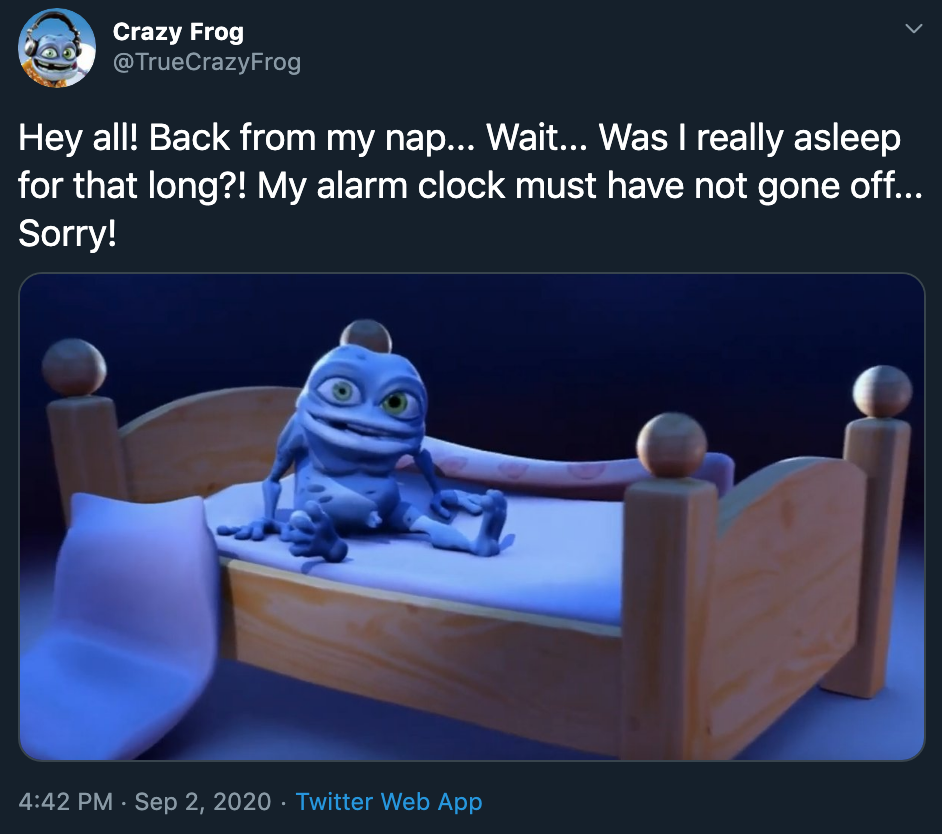Click the front wooden bedpost ball

point(671,445)
